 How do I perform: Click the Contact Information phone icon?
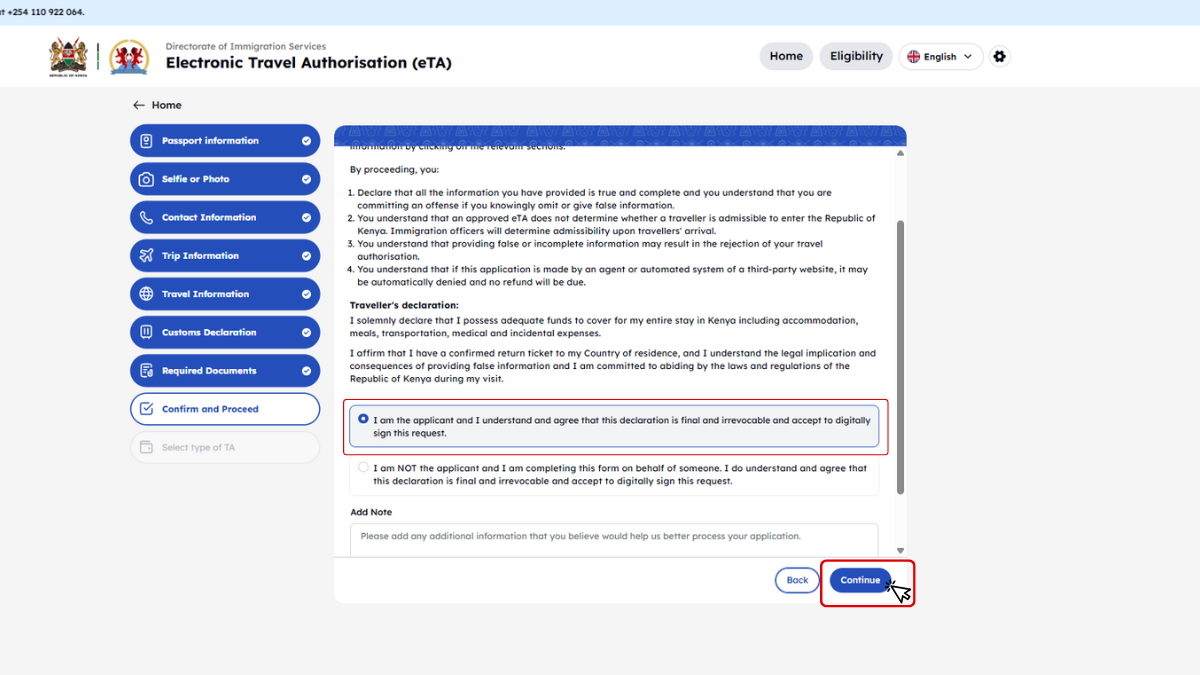coord(146,218)
